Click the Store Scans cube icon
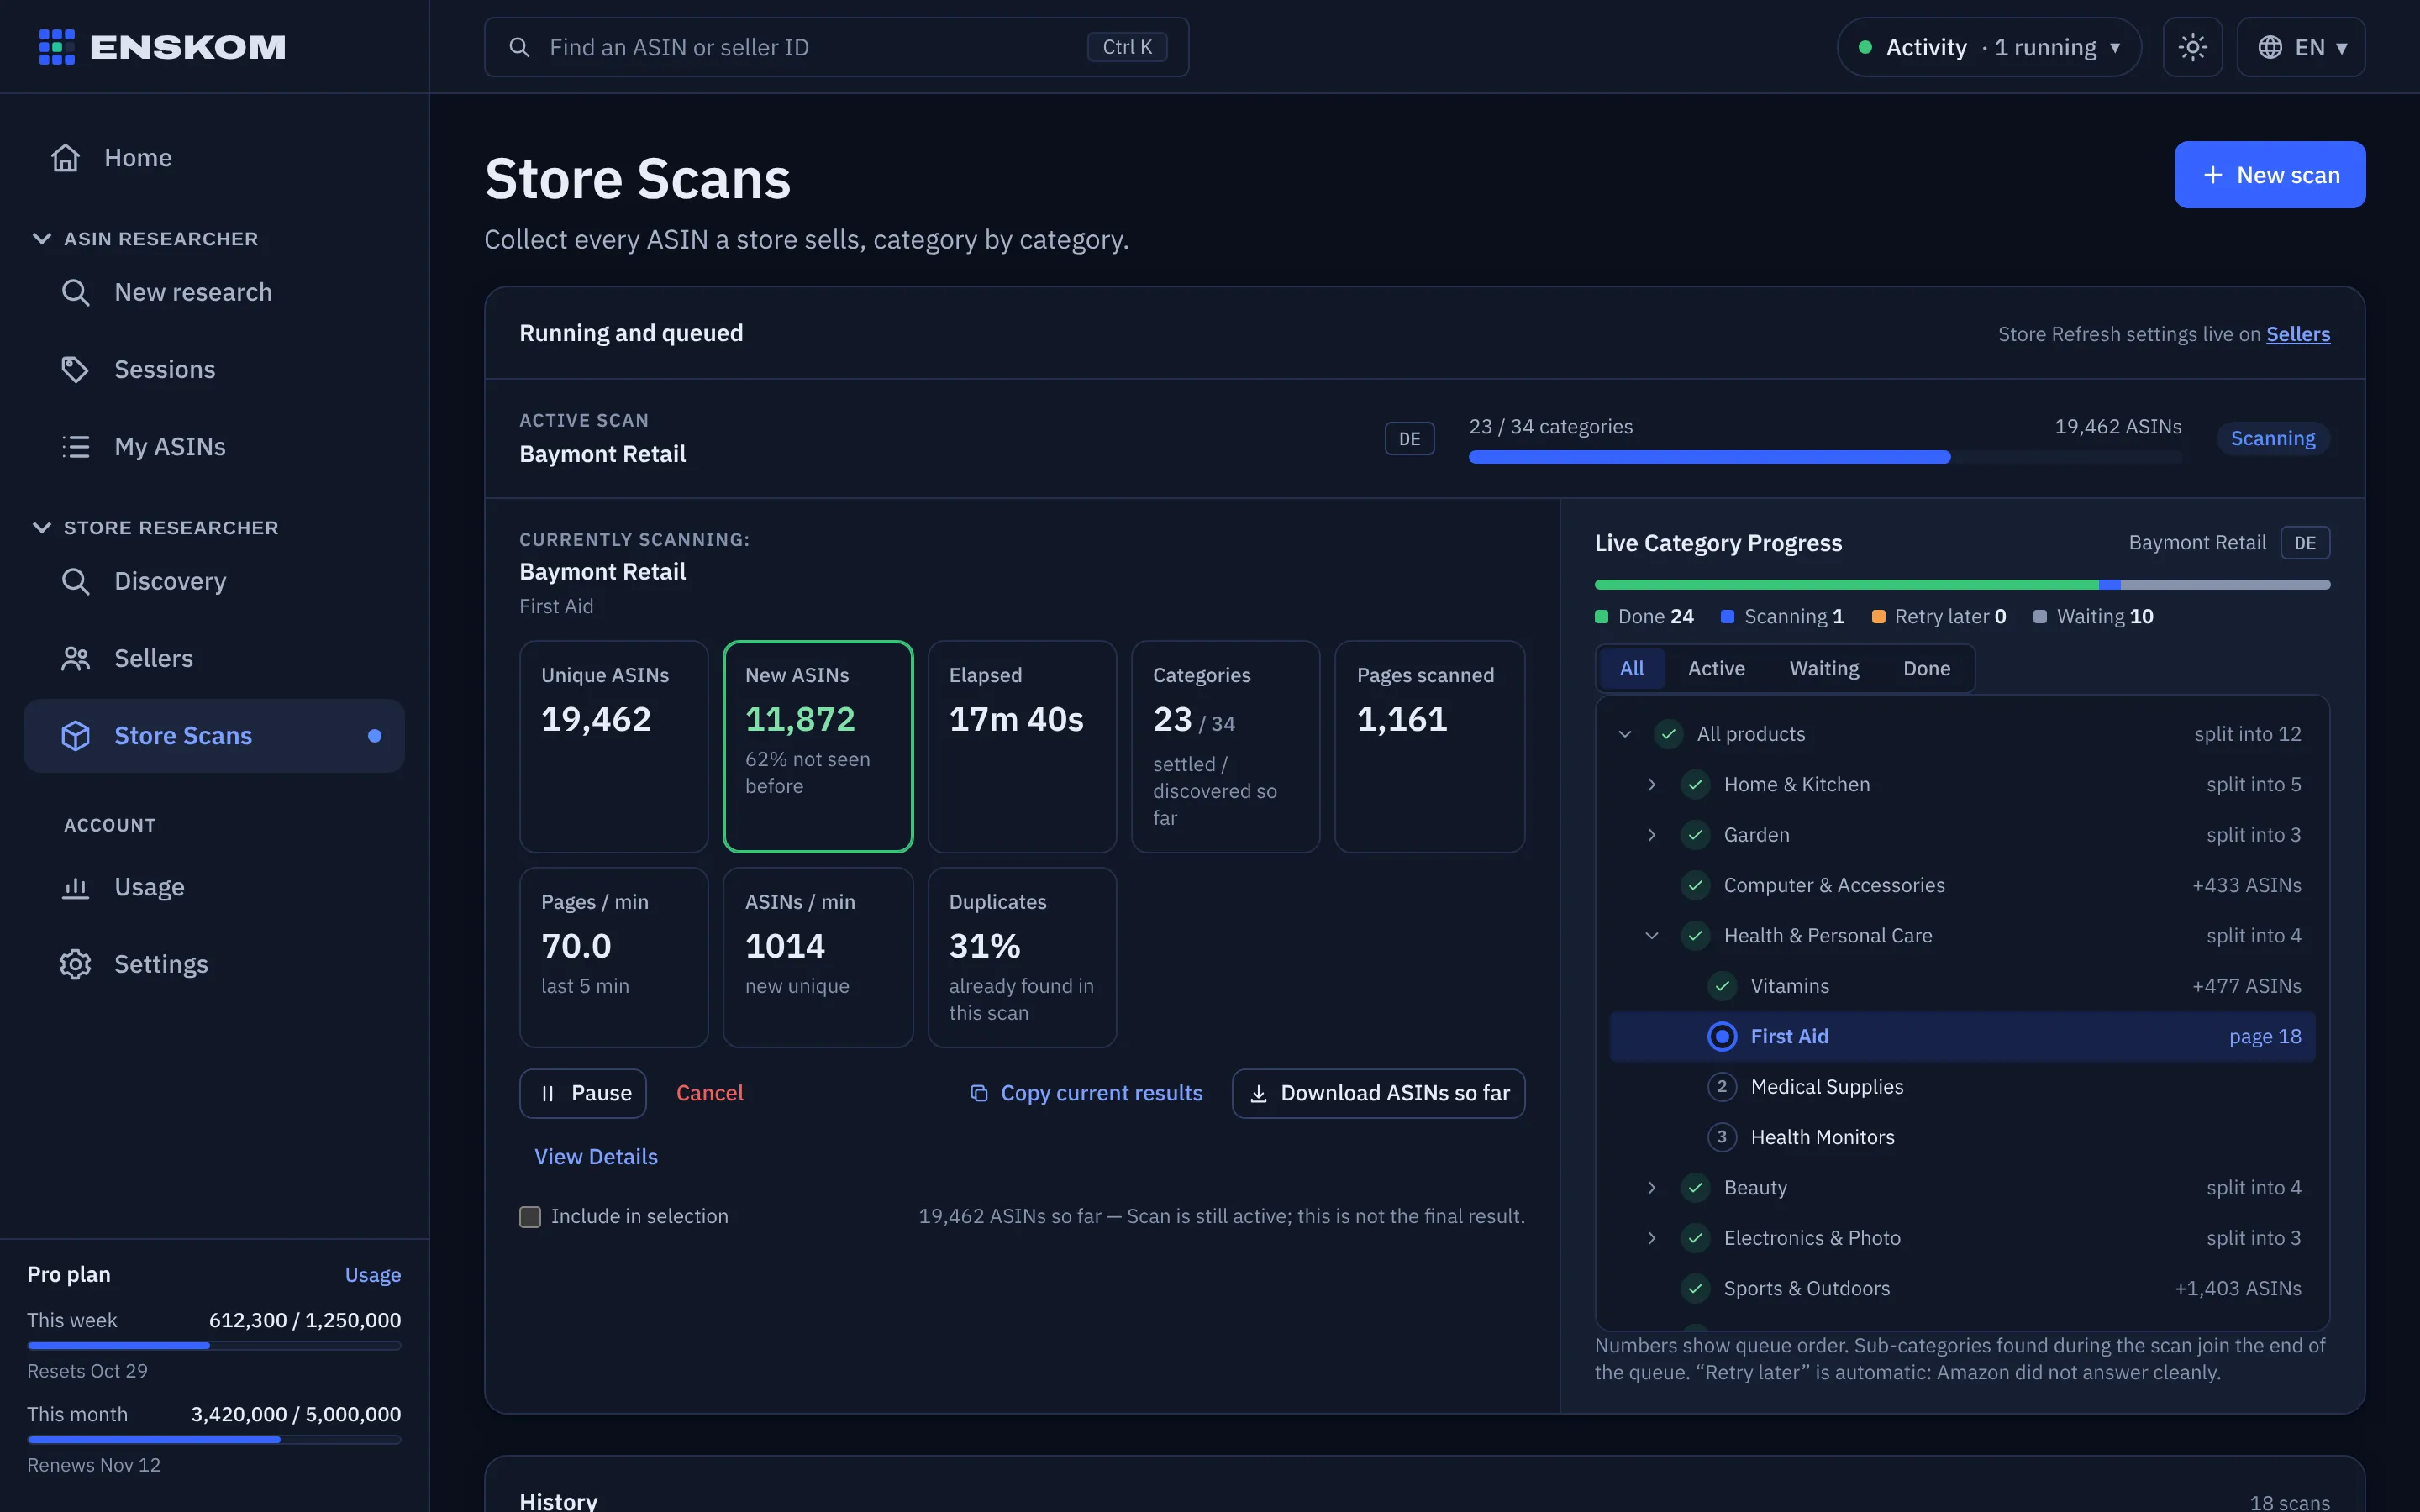2420x1512 pixels. click(75, 735)
